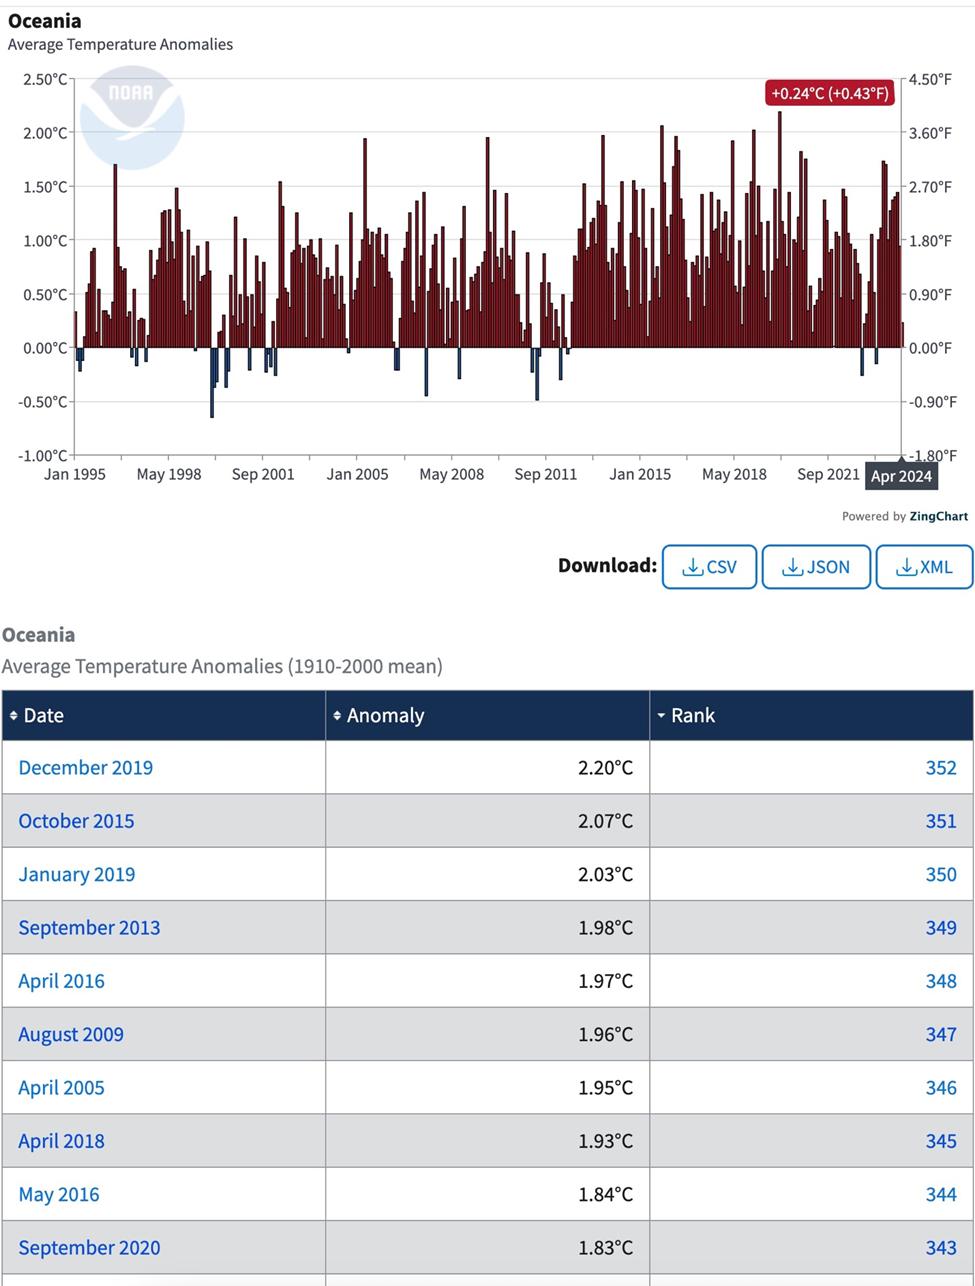Screen dimensions: 975x1286
Task: Click rank 344 in the table
Action: click(940, 1195)
